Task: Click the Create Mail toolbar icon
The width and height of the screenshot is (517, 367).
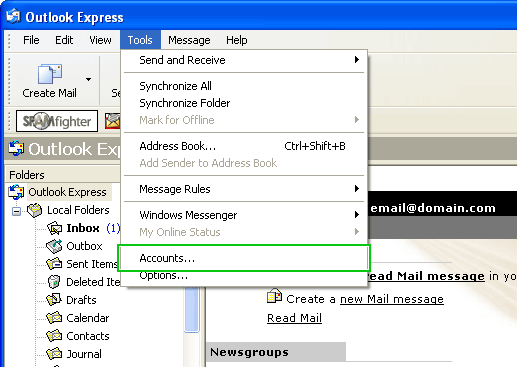Action: point(50,74)
